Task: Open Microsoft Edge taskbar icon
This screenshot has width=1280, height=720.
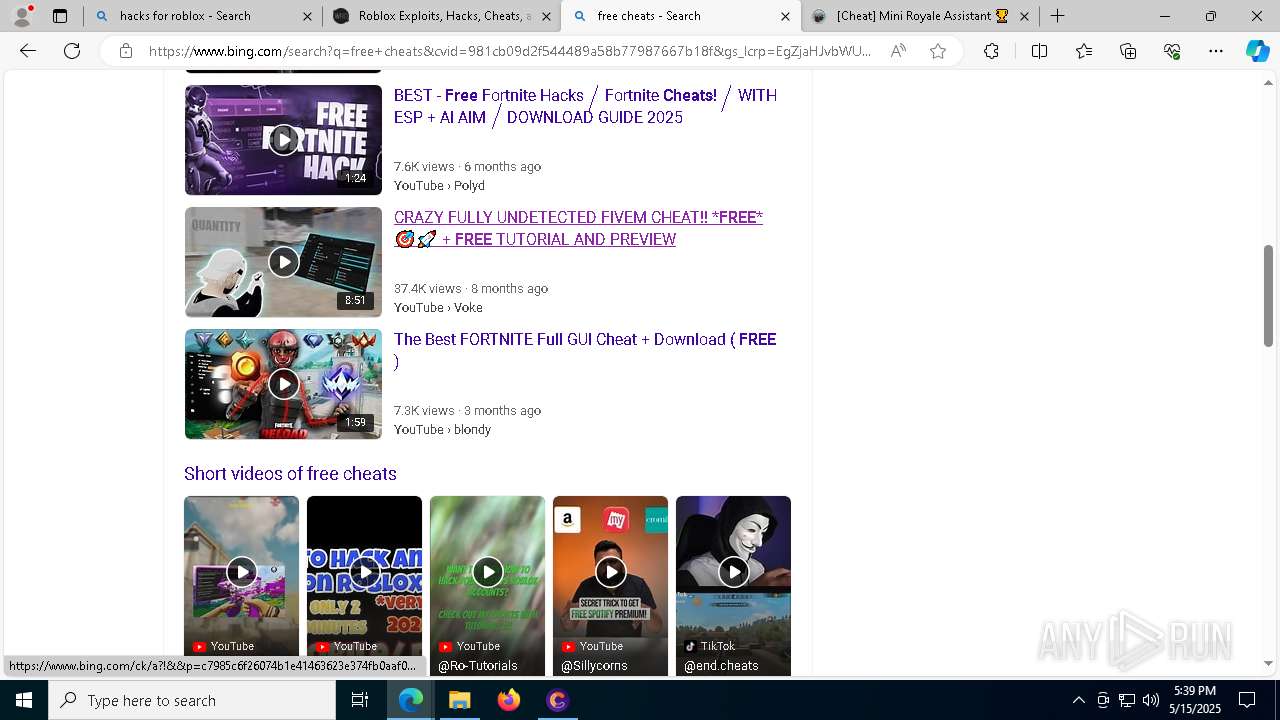Action: (x=411, y=700)
